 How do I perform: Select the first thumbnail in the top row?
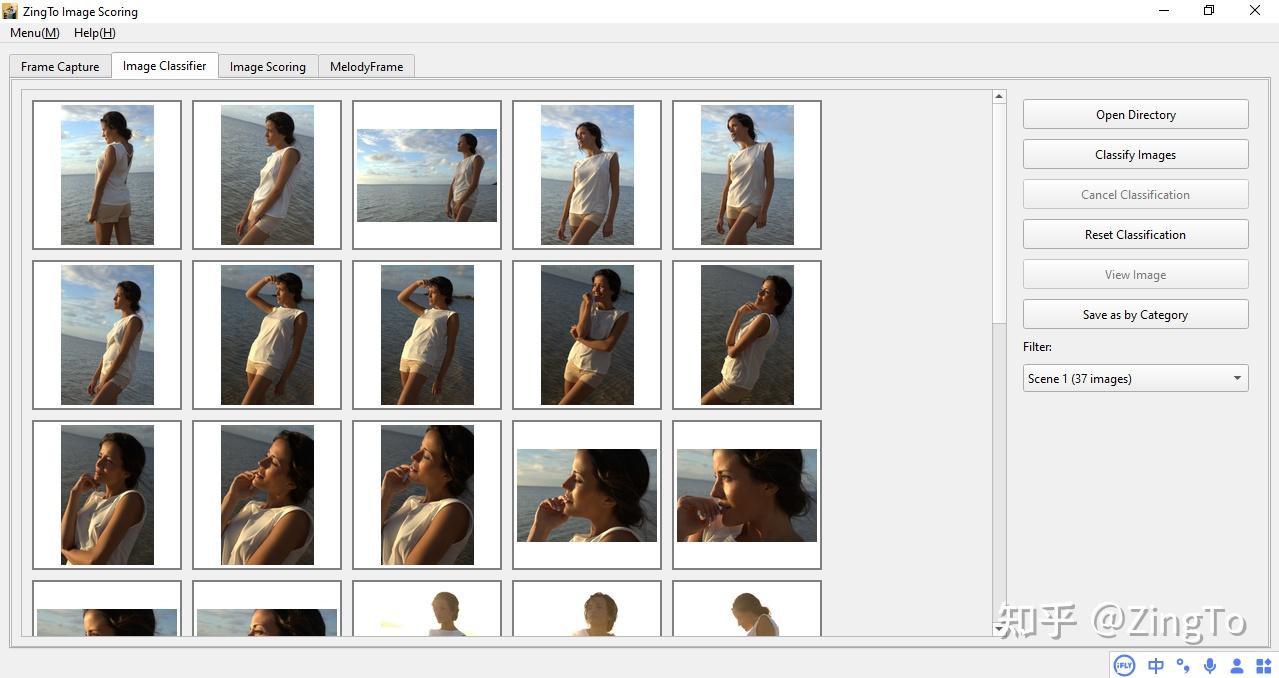107,175
